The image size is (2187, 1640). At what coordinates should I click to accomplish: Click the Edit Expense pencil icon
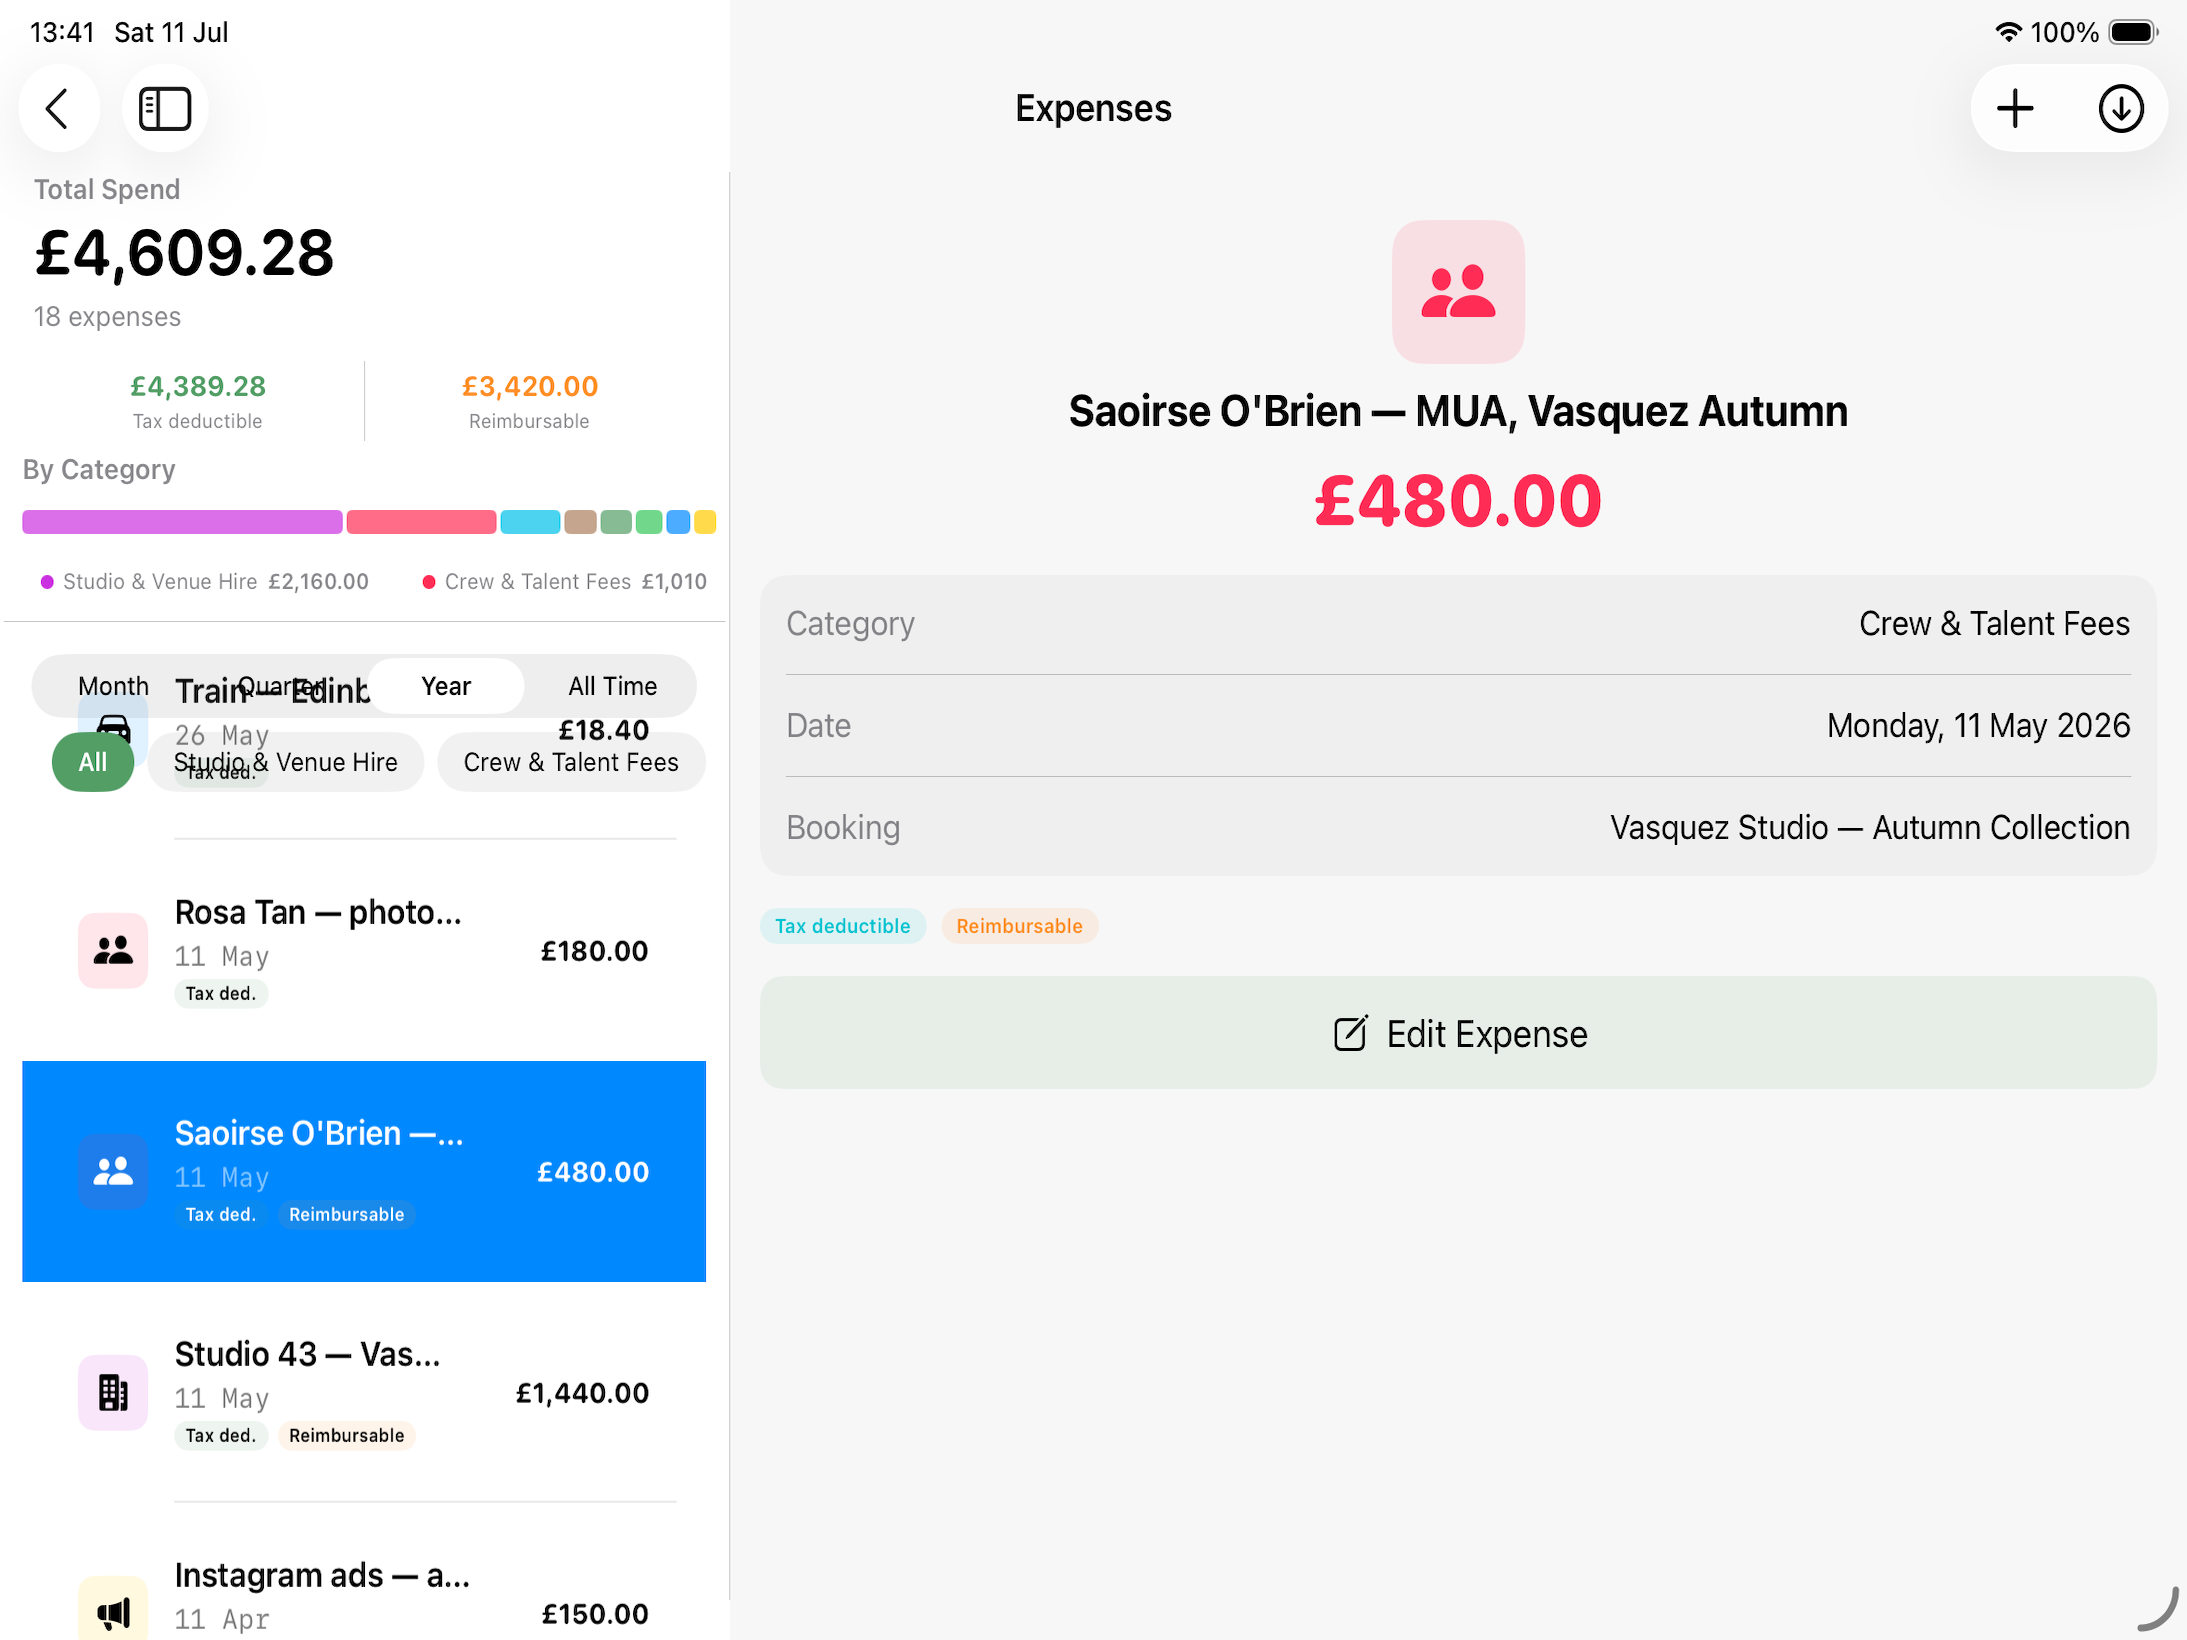(x=1349, y=1033)
